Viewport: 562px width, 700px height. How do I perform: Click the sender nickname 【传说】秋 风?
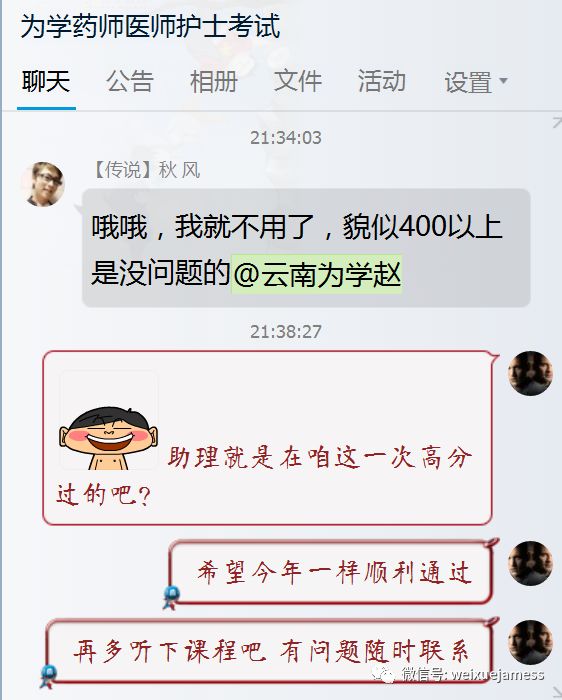point(146,170)
